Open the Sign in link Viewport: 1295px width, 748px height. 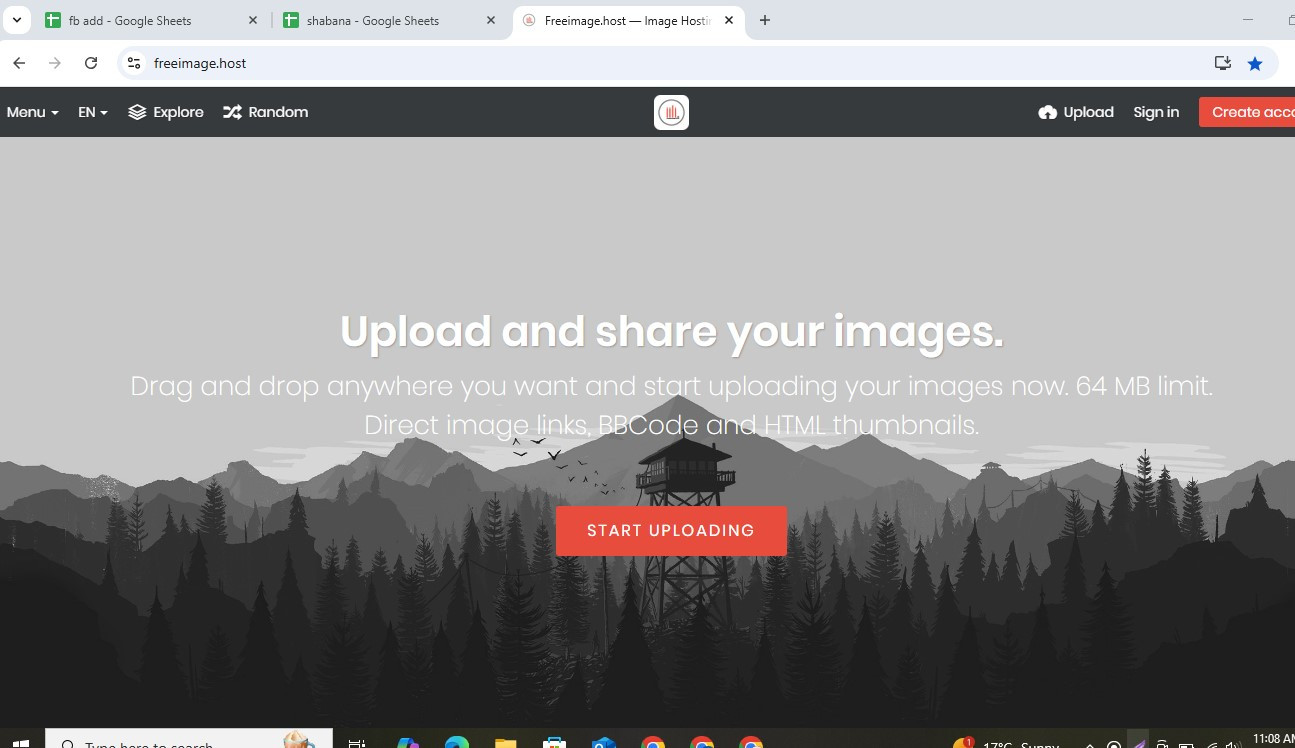1156,112
